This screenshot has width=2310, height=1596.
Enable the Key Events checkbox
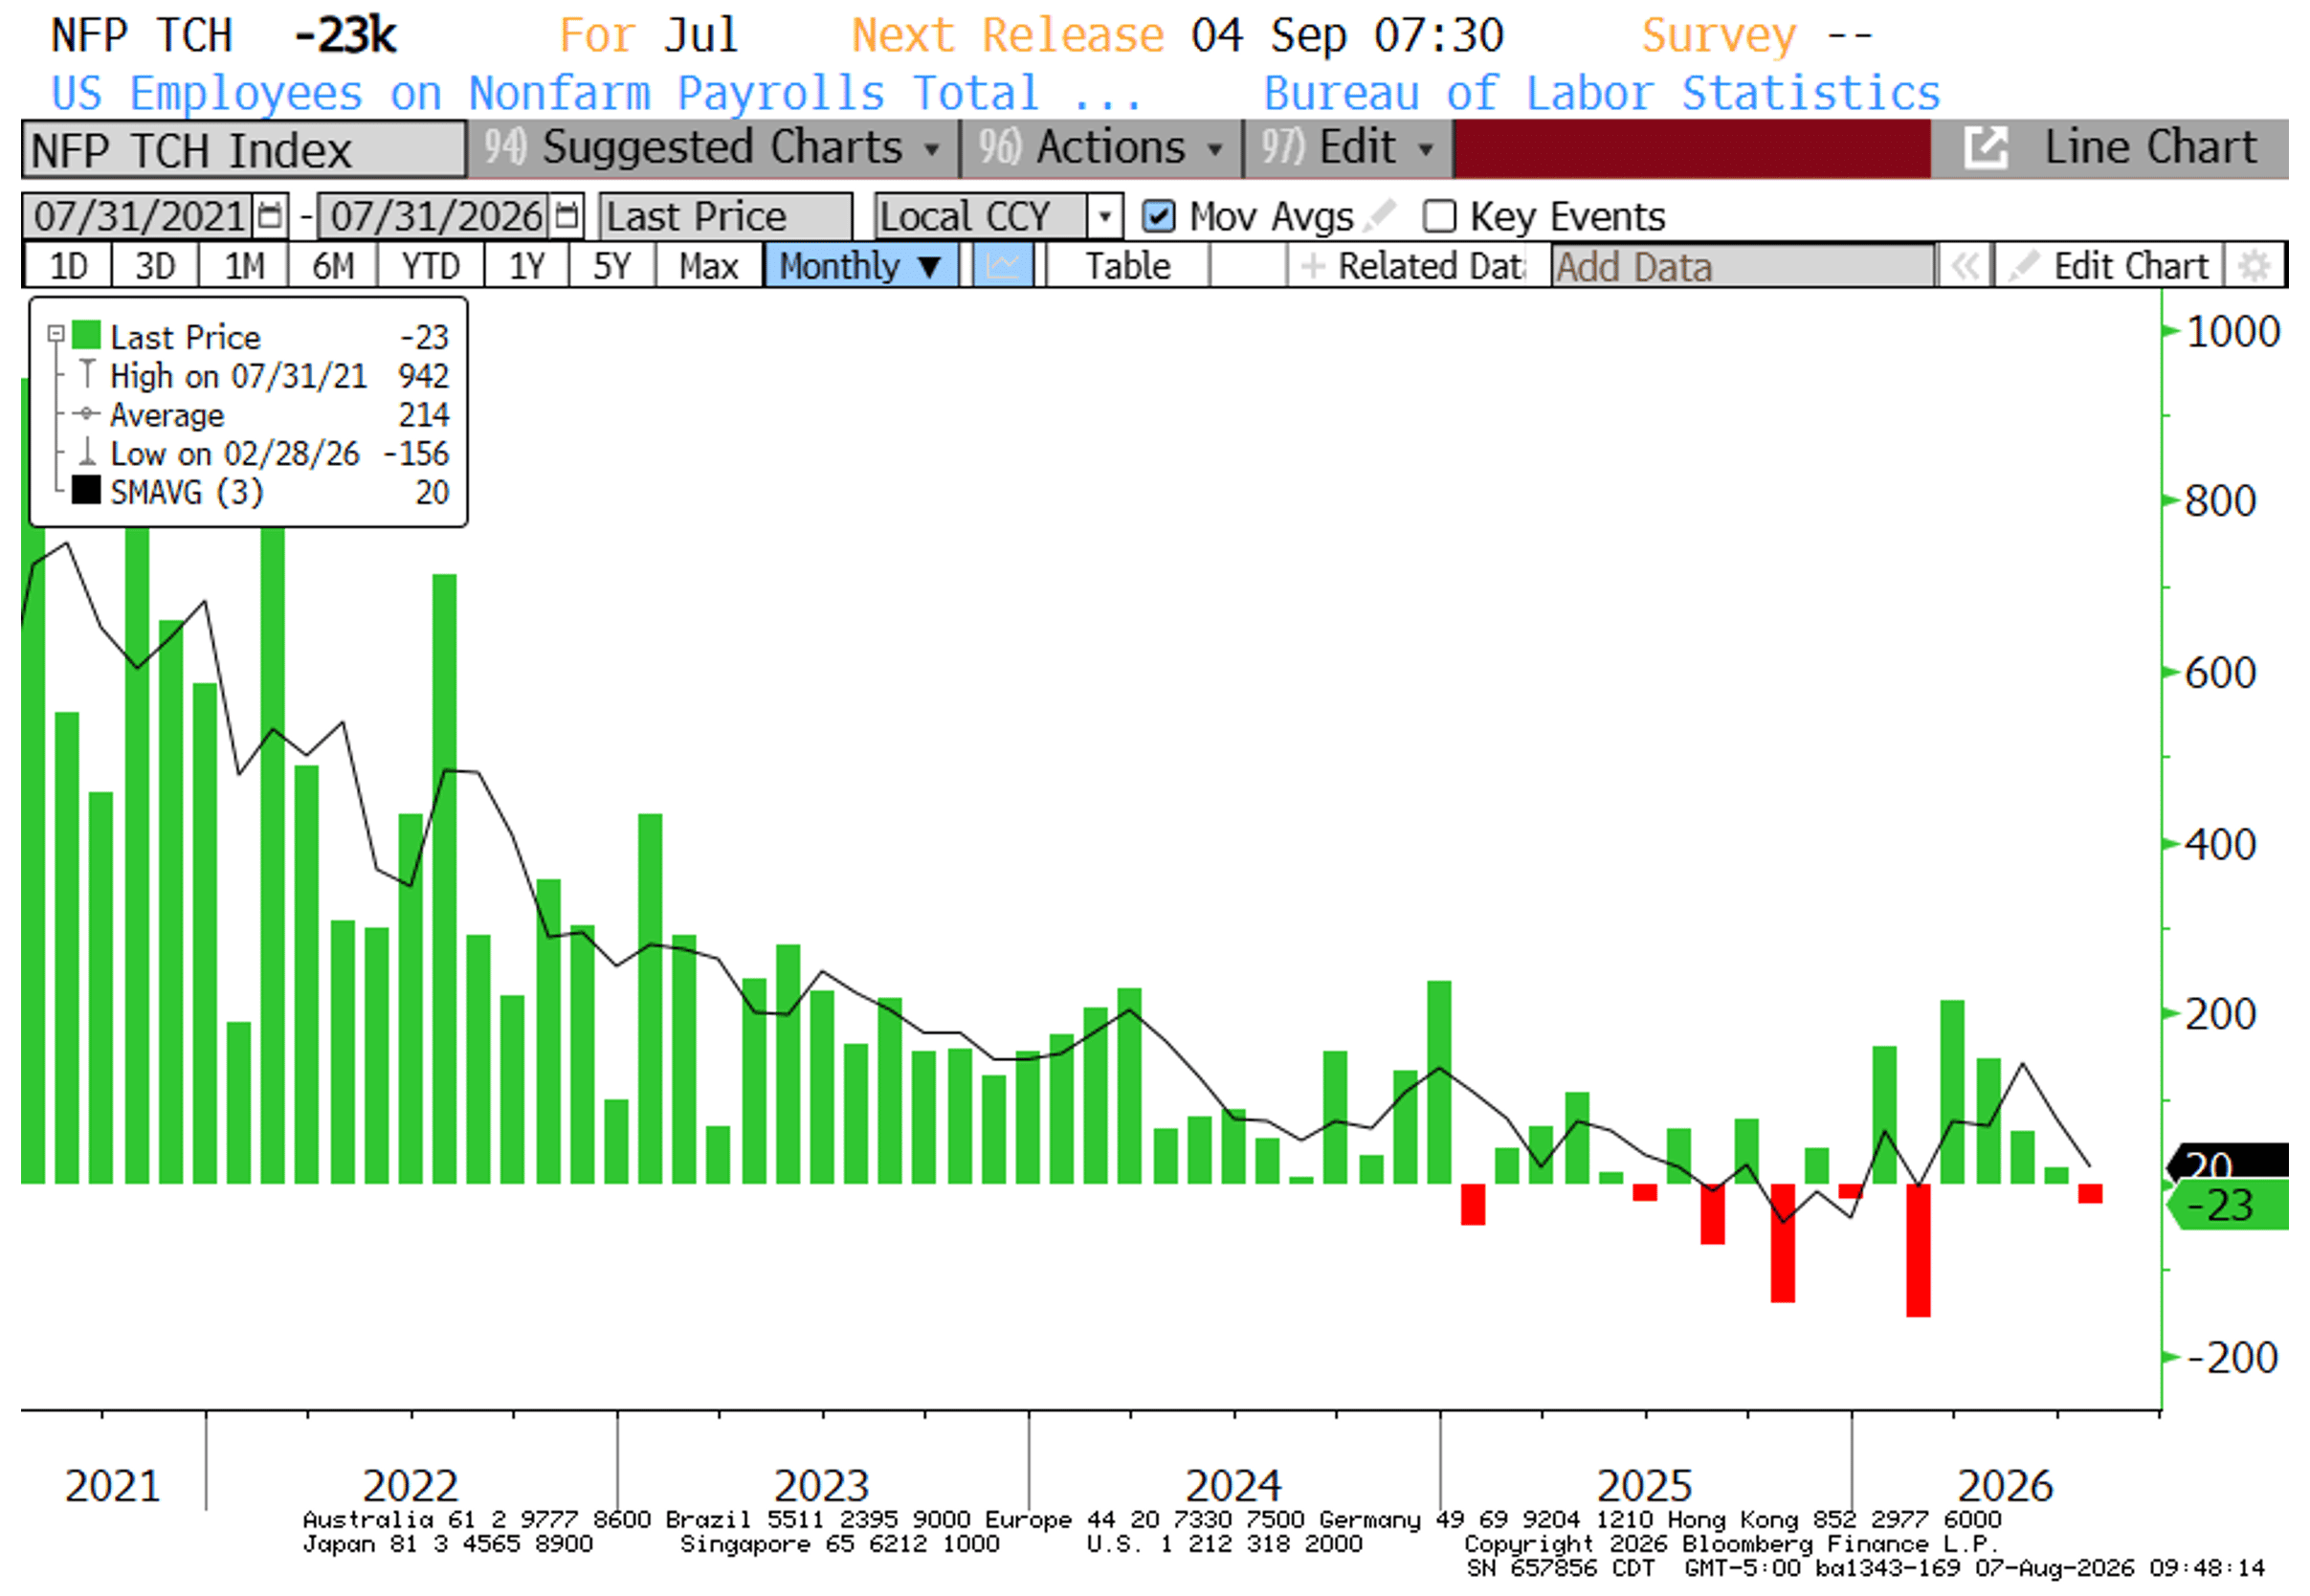[x=1439, y=216]
